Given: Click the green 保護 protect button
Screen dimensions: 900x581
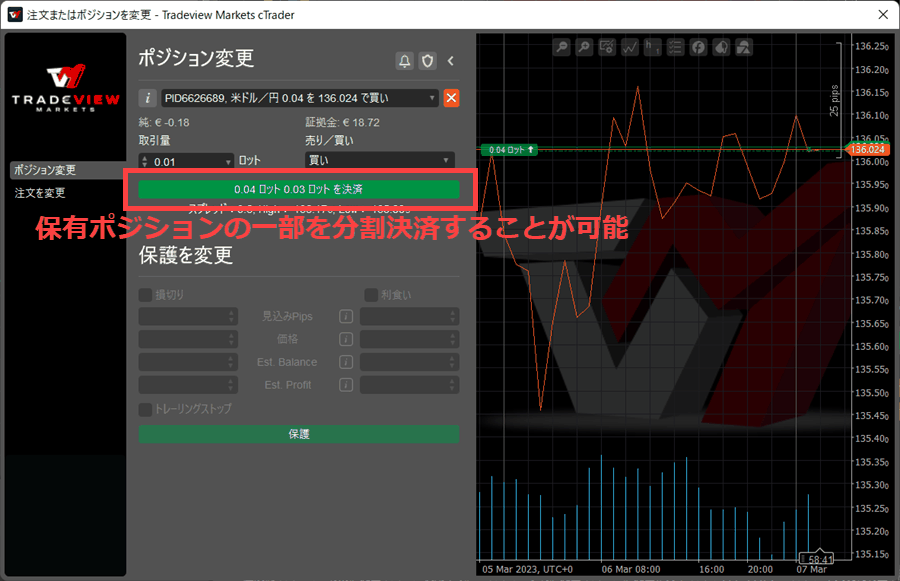Looking at the screenshot, I should click(x=298, y=434).
